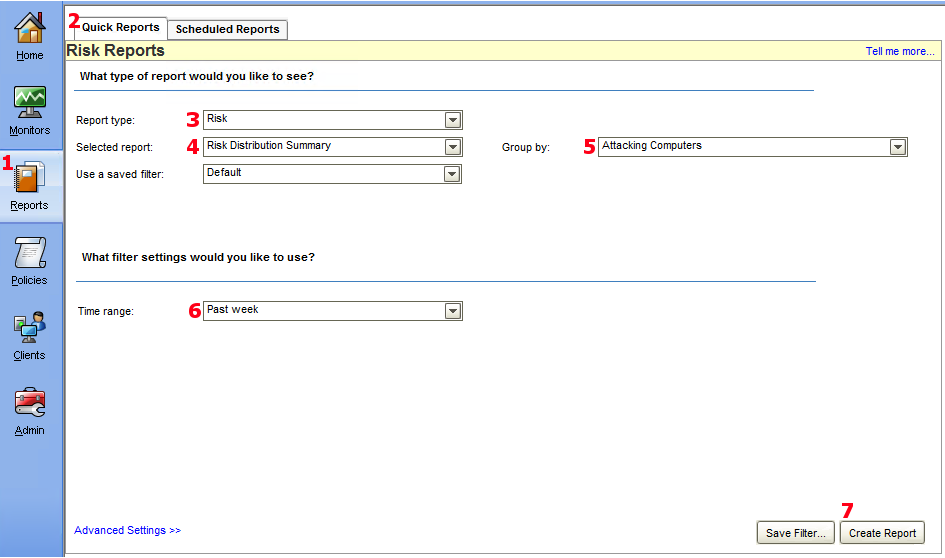Open the Clients sidebar icon

pyautogui.click(x=30, y=328)
